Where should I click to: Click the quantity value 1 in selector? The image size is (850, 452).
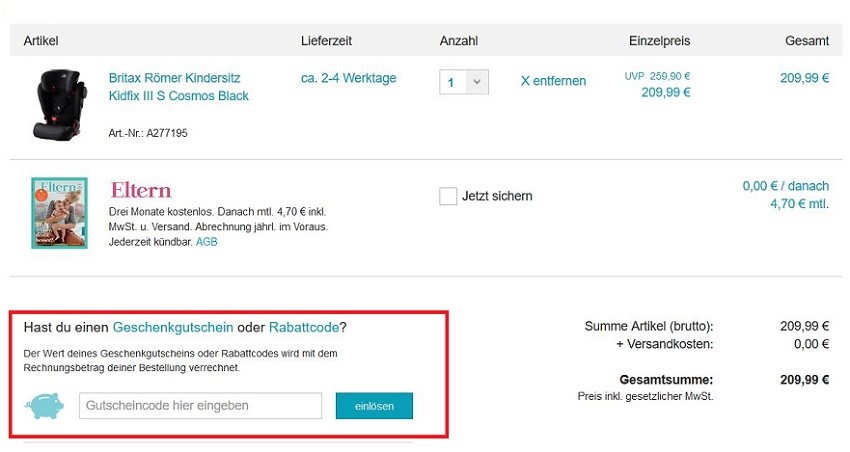453,82
